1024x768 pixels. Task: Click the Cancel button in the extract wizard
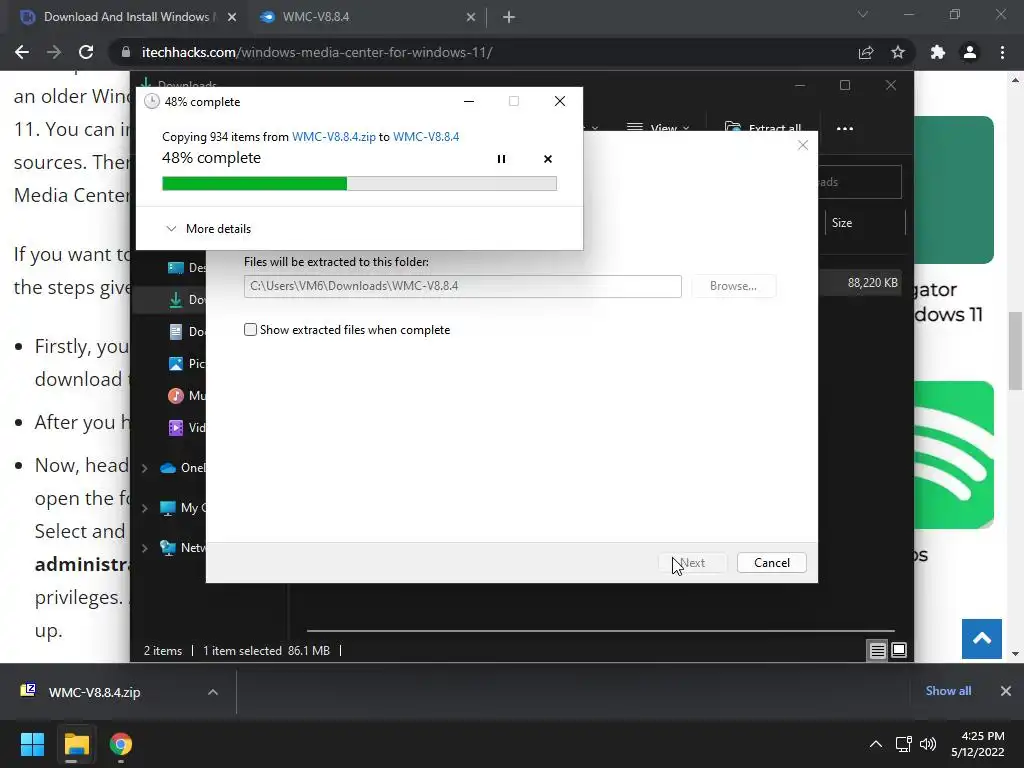tap(771, 563)
